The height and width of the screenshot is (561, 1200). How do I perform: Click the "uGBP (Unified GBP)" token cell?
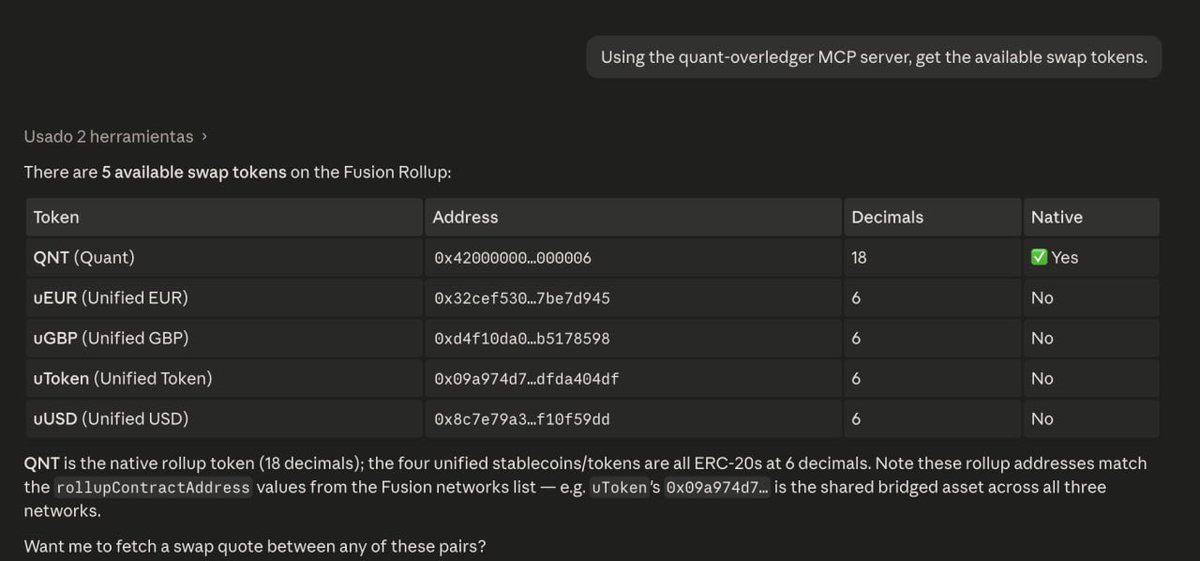(x=224, y=338)
